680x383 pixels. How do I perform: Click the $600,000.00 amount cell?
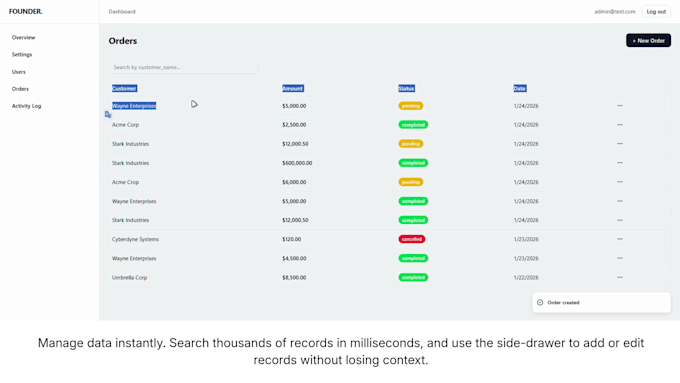pyautogui.click(x=297, y=163)
